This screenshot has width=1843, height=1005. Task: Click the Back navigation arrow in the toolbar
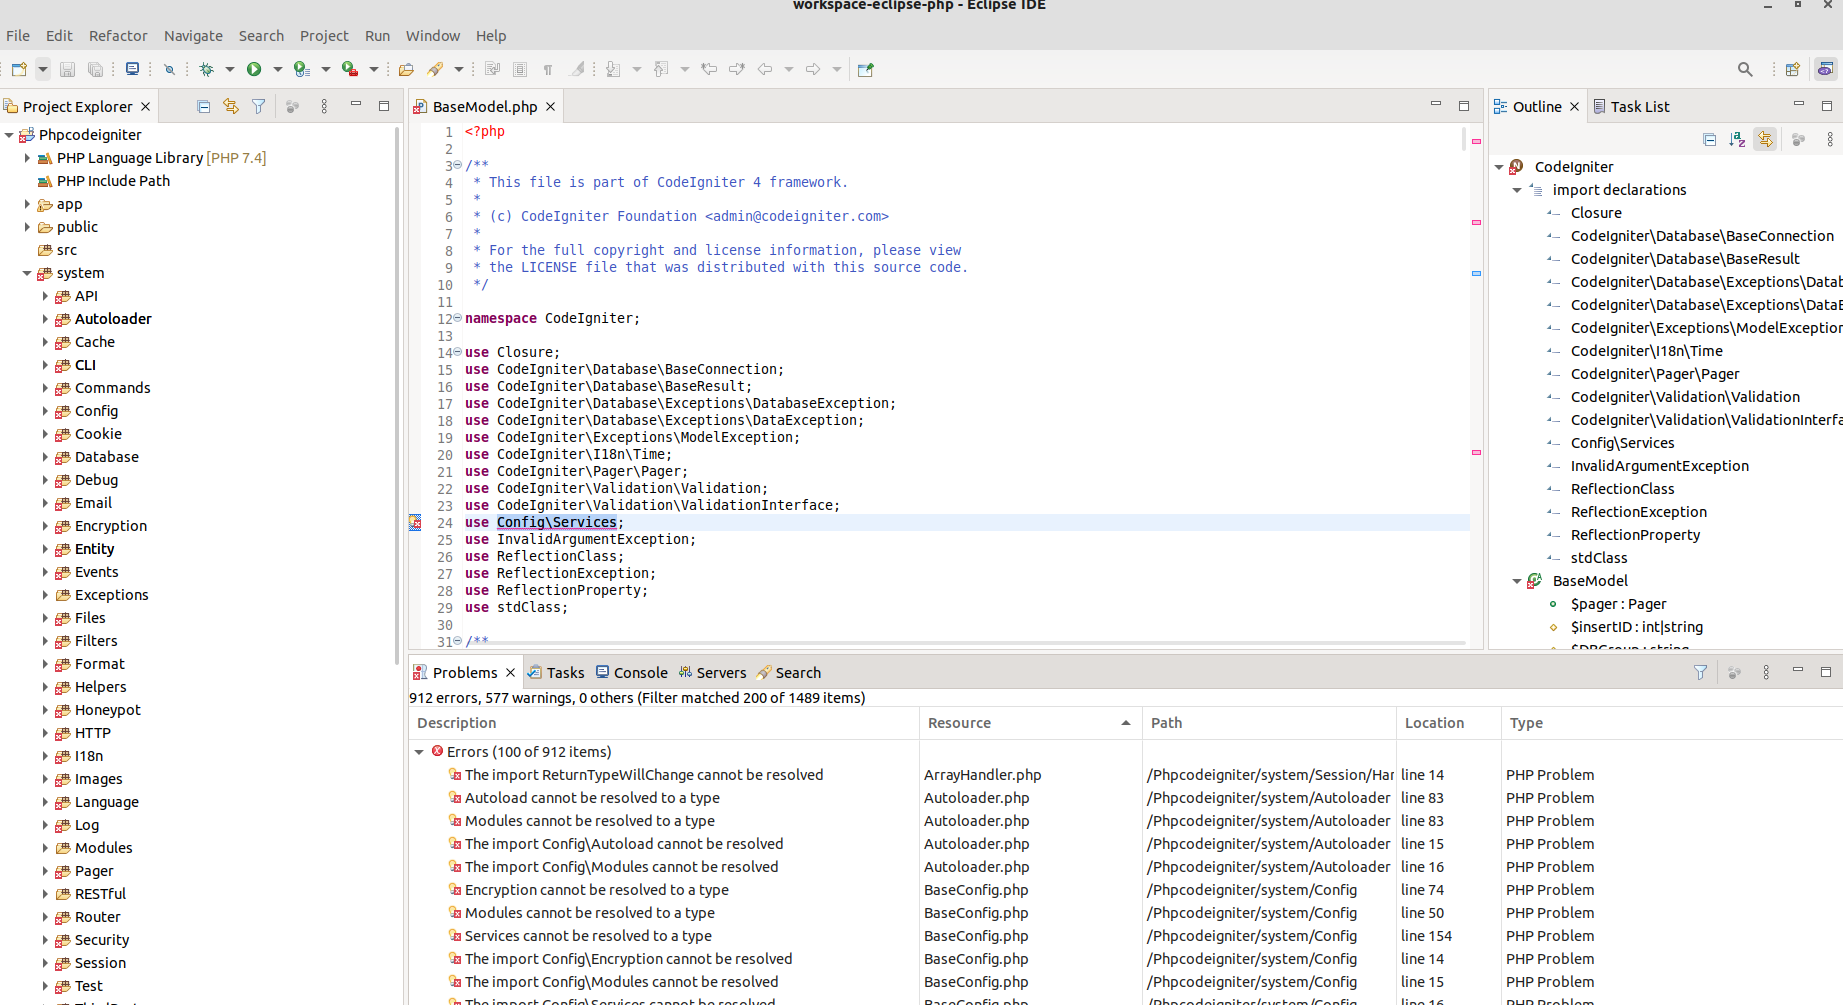pyautogui.click(x=765, y=69)
